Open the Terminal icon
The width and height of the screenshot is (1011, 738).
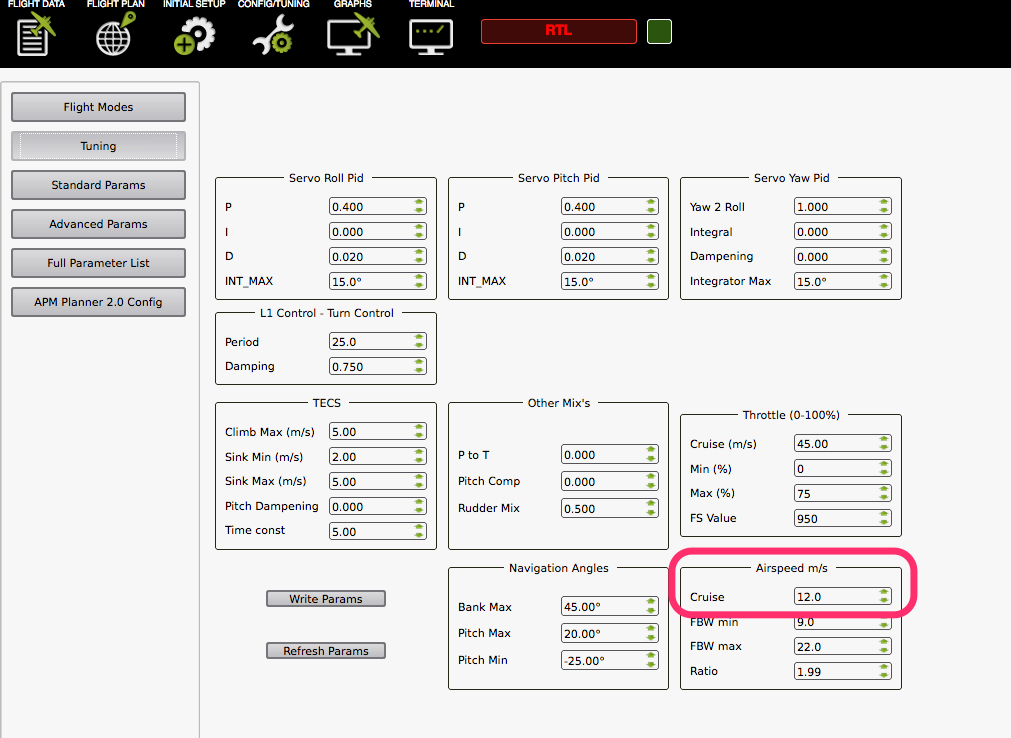pos(431,34)
